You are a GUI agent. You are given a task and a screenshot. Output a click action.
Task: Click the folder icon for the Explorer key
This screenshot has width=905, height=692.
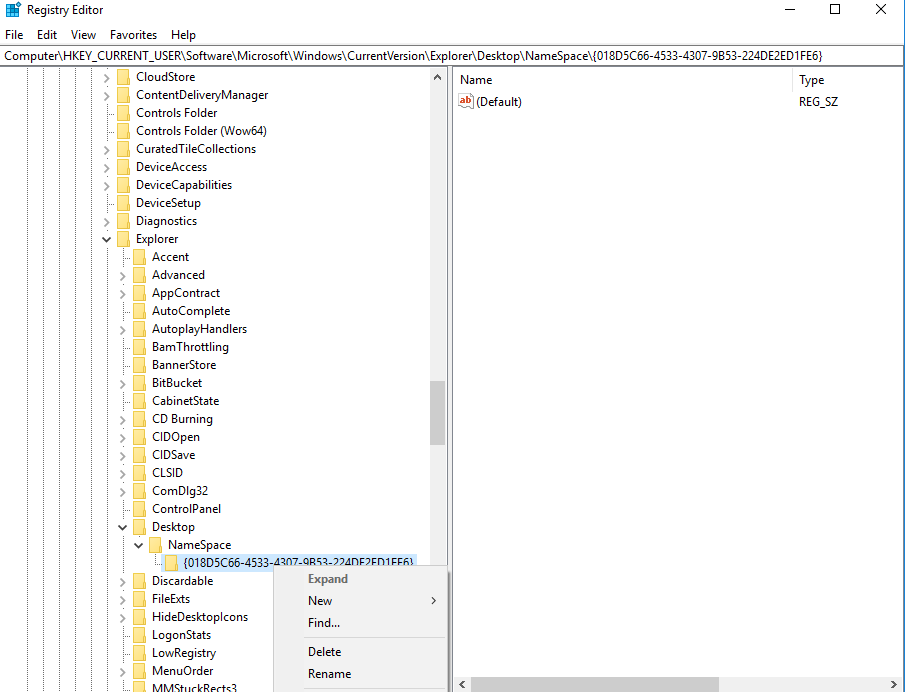(123, 238)
